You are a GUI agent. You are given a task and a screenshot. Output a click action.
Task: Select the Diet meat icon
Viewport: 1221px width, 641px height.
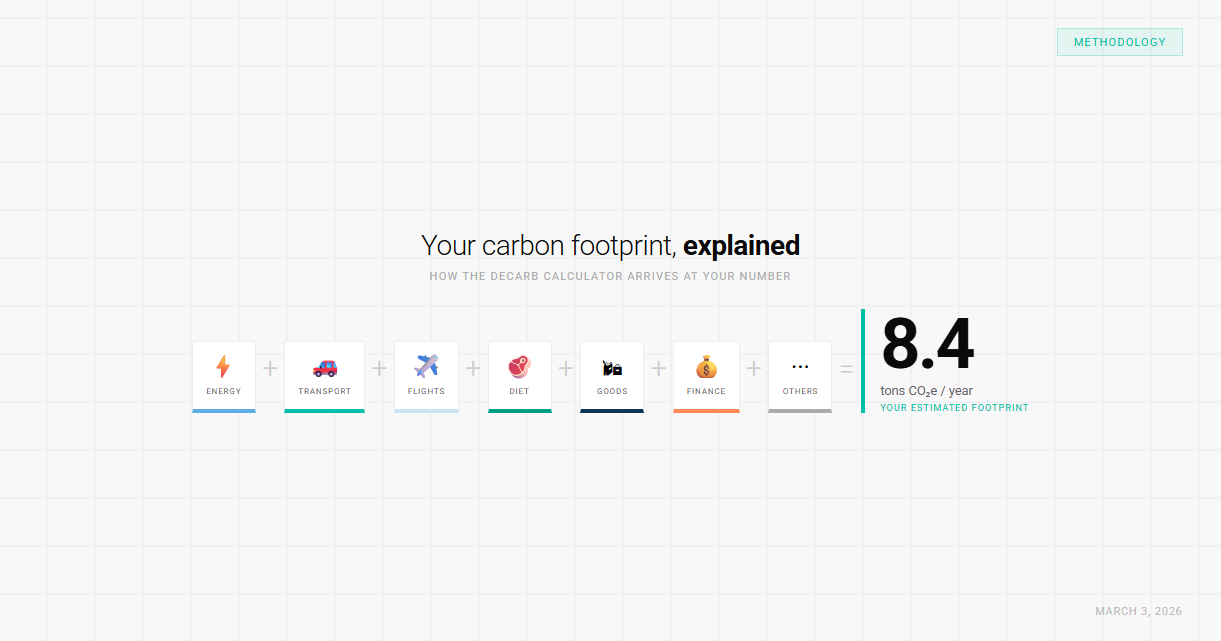pyautogui.click(x=519, y=365)
